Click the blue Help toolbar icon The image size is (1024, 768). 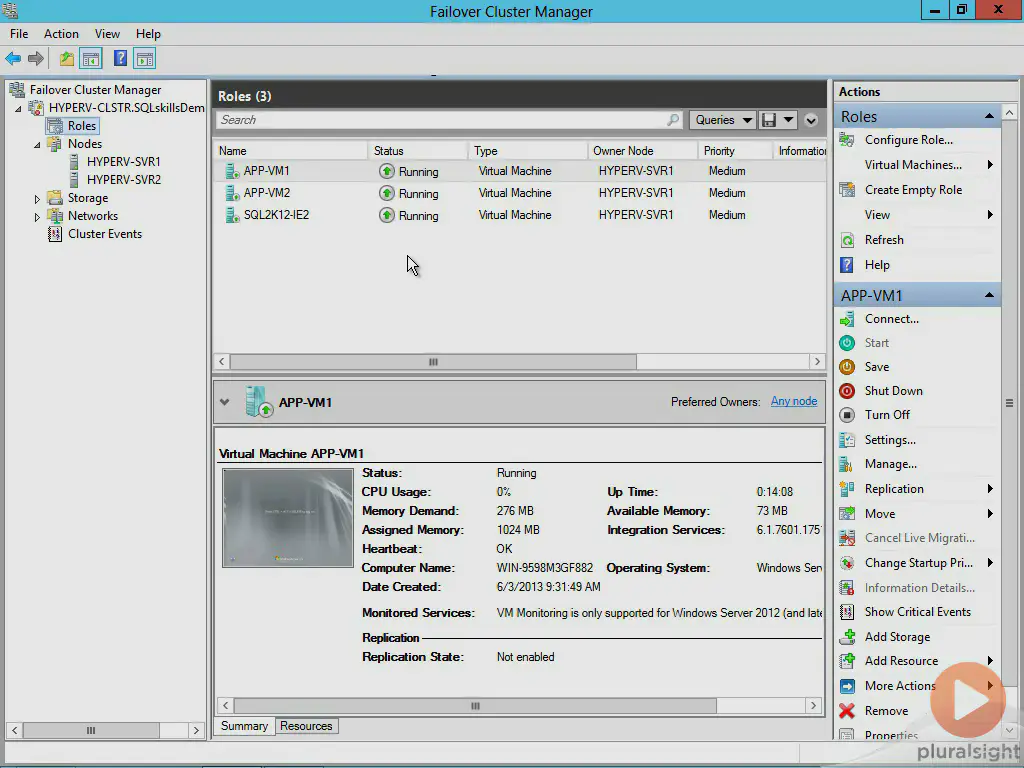click(120, 59)
